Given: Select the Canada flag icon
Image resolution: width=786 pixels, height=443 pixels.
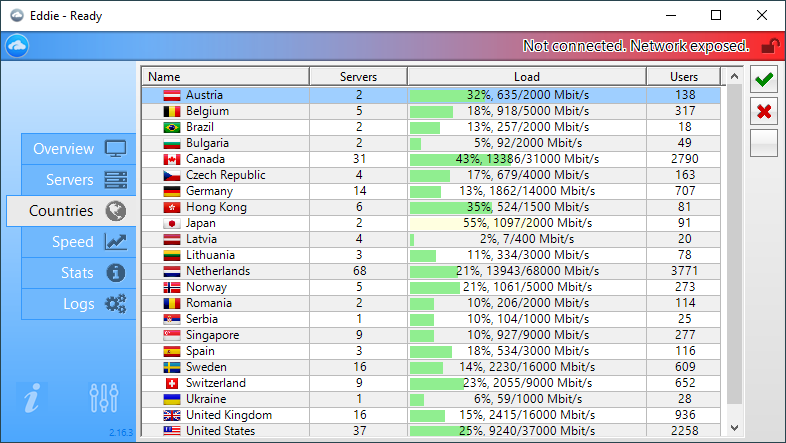Looking at the screenshot, I should tap(171, 159).
